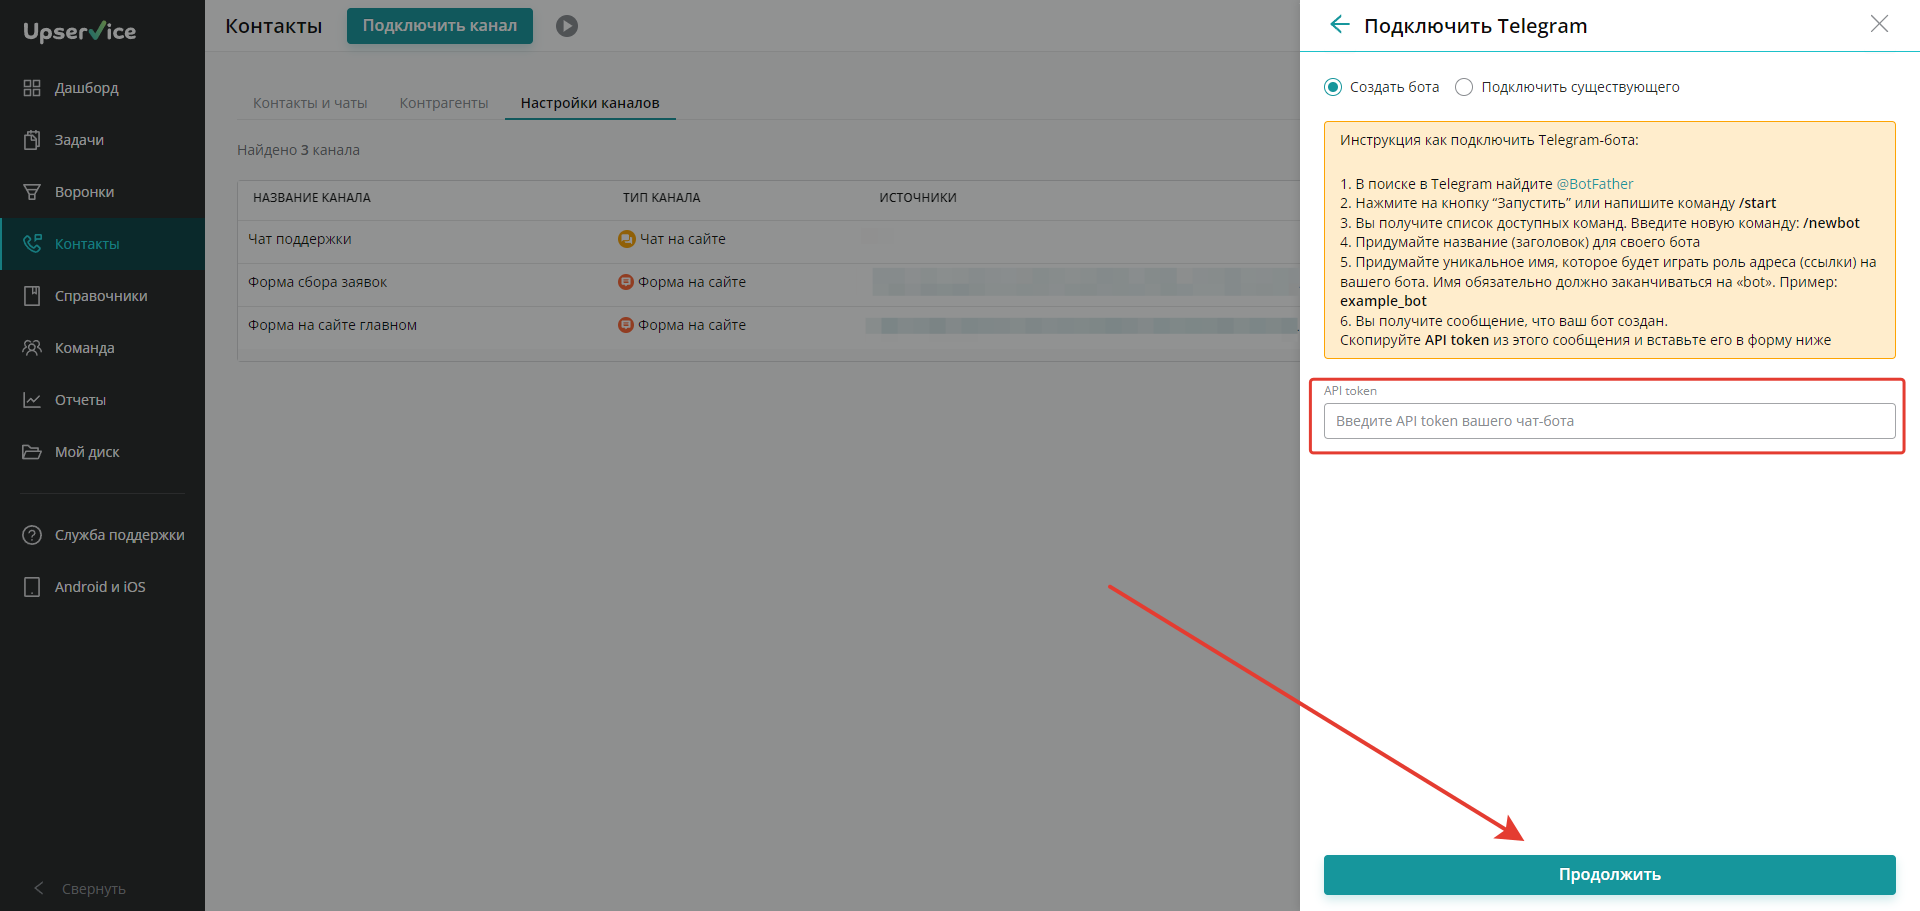Click the Подключить канал button
Image resolution: width=1920 pixels, height=911 pixels.
coord(440,26)
